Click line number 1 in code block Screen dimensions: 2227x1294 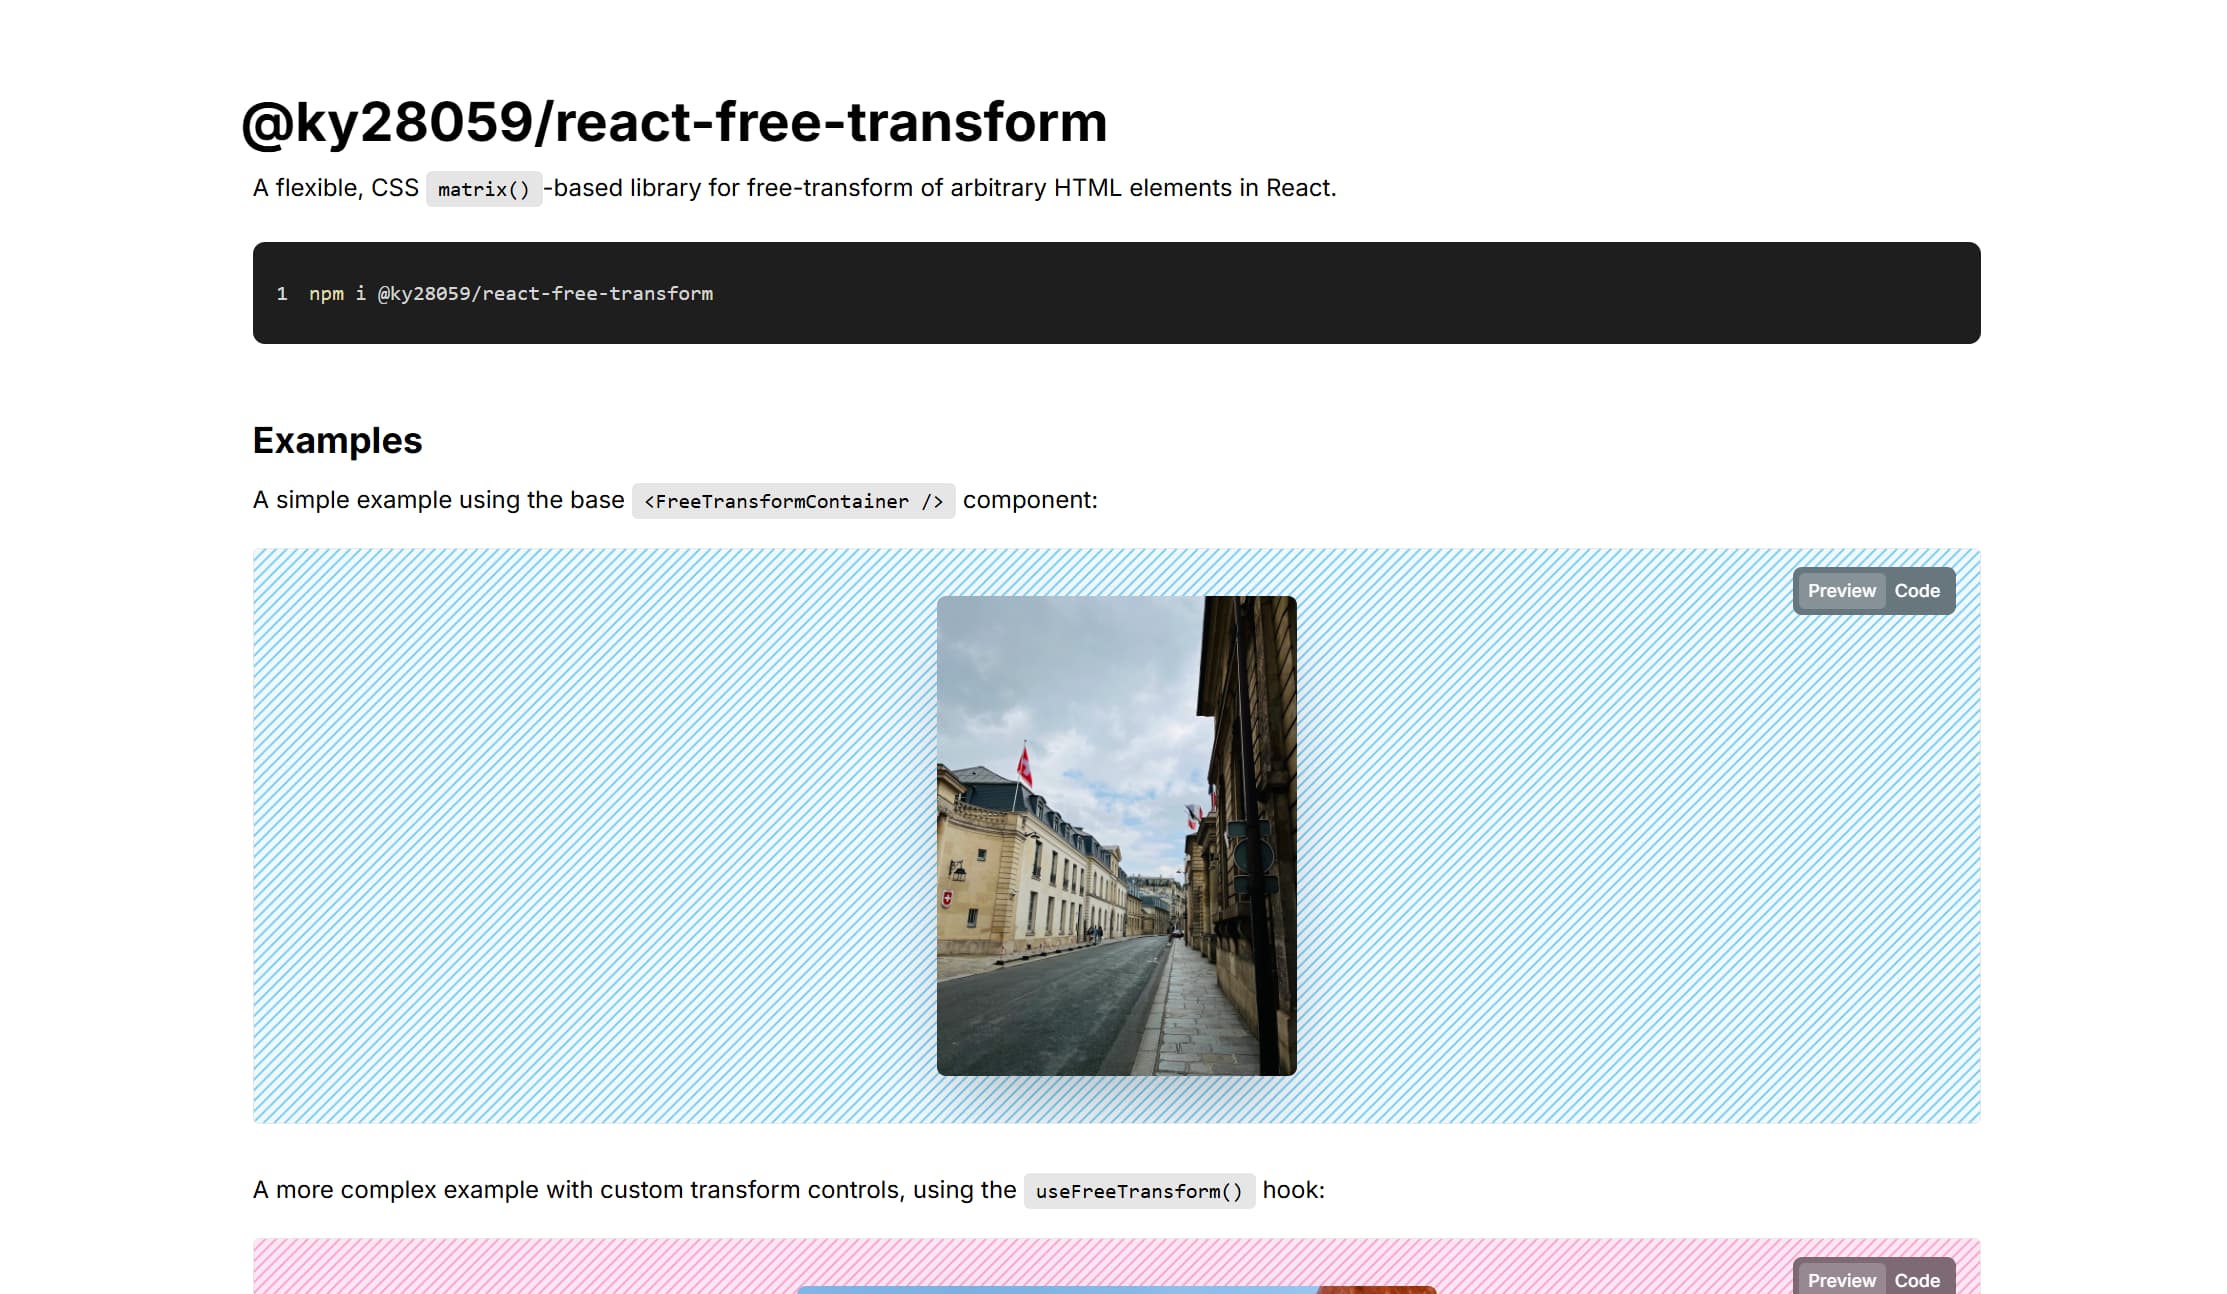282,294
